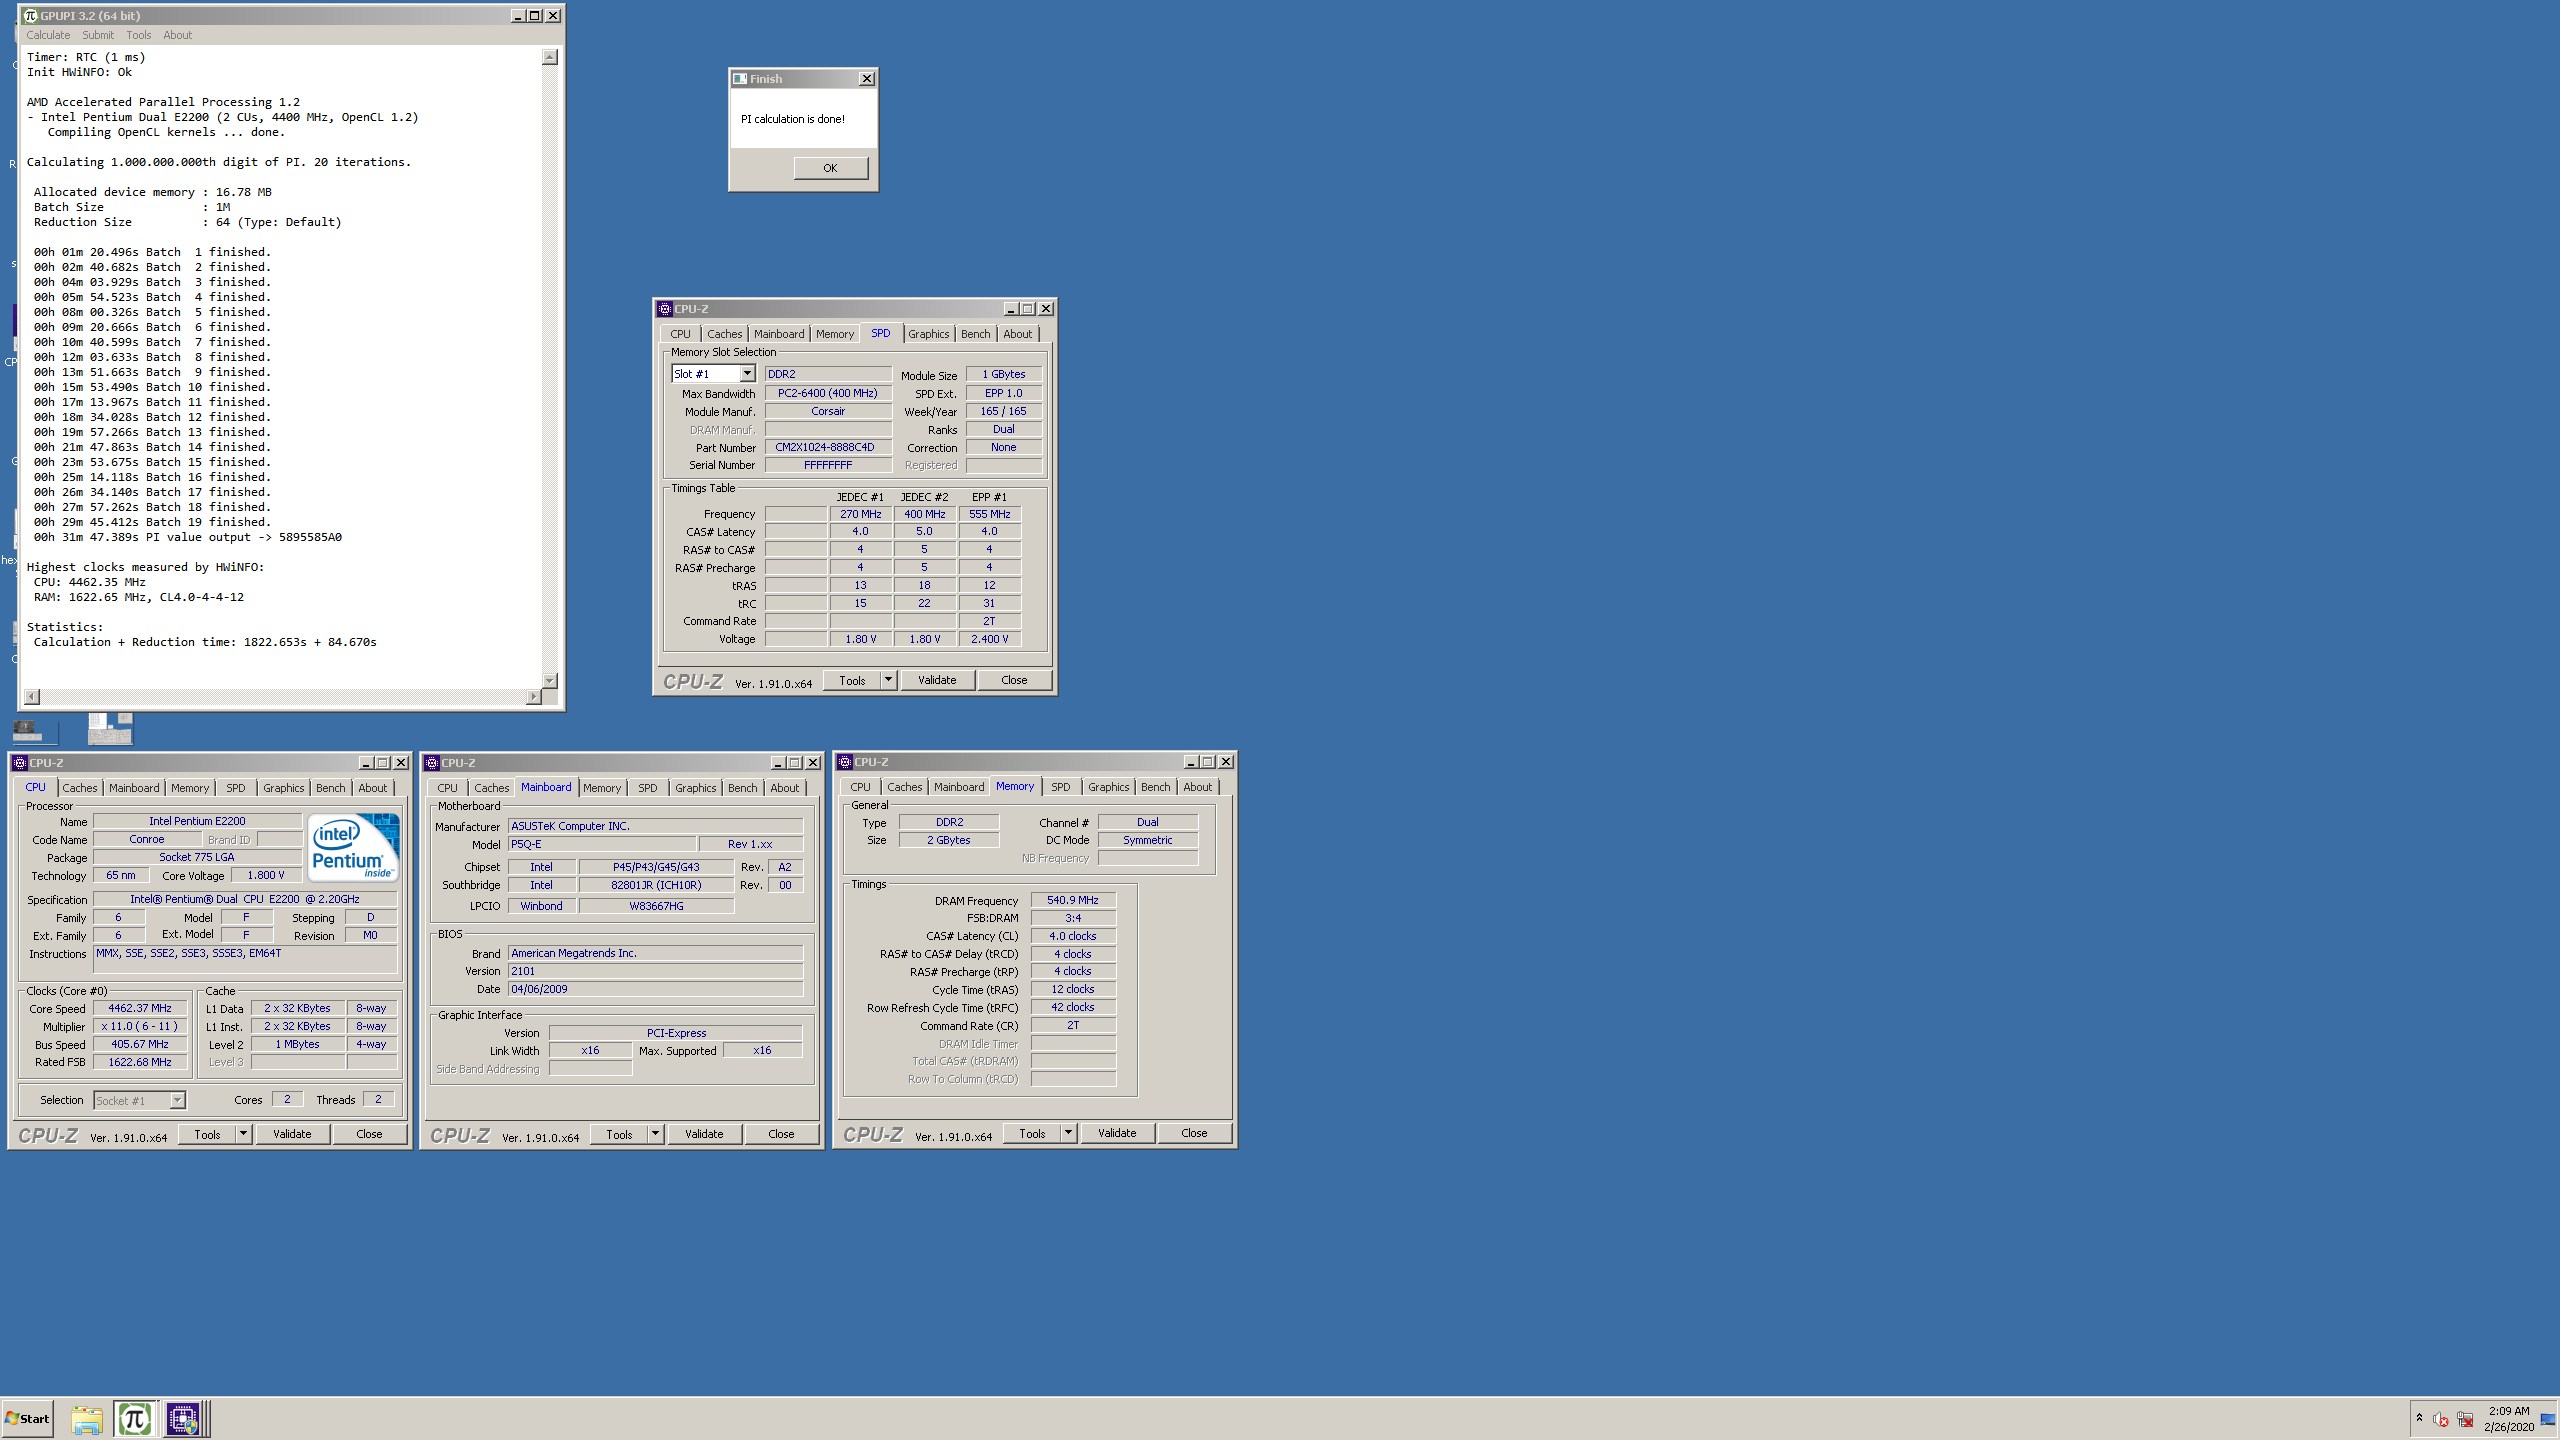Image resolution: width=2560 pixels, height=1440 pixels.
Task: Click the GPUPI window title icon
Action: [x=30, y=16]
